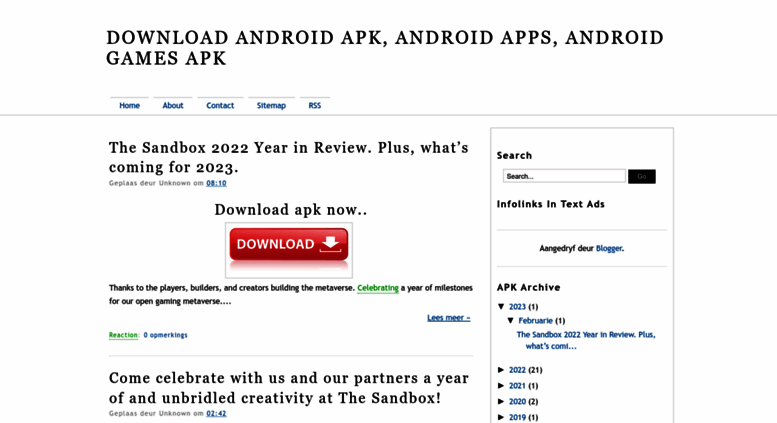Open the 2020 archive year link
This screenshot has width=777, height=423.
pos(517,402)
